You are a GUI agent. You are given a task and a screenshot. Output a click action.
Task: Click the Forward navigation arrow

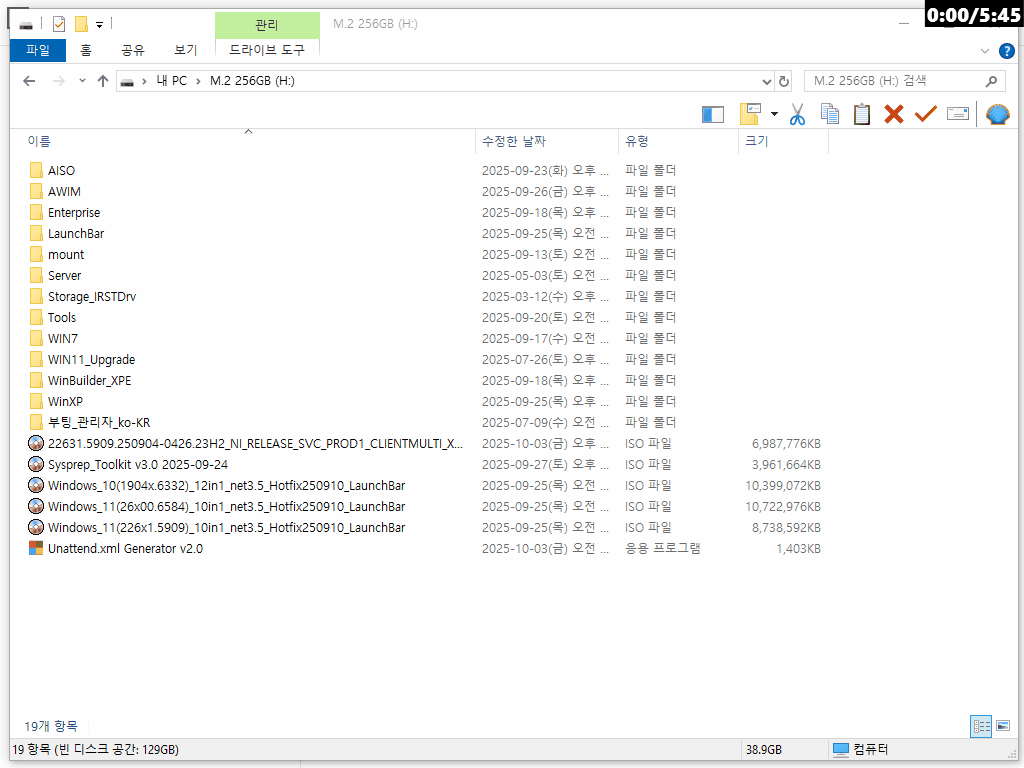pyautogui.click(x=59, y=81)
